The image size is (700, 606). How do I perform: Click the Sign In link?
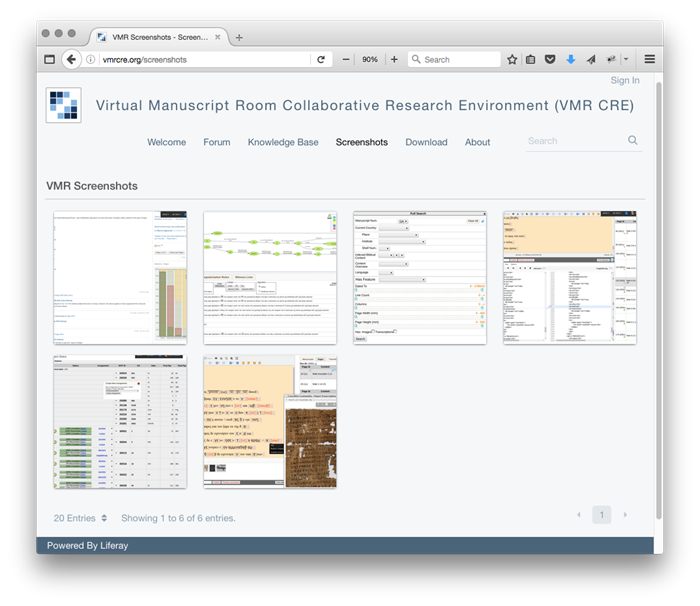click(625, 80)
